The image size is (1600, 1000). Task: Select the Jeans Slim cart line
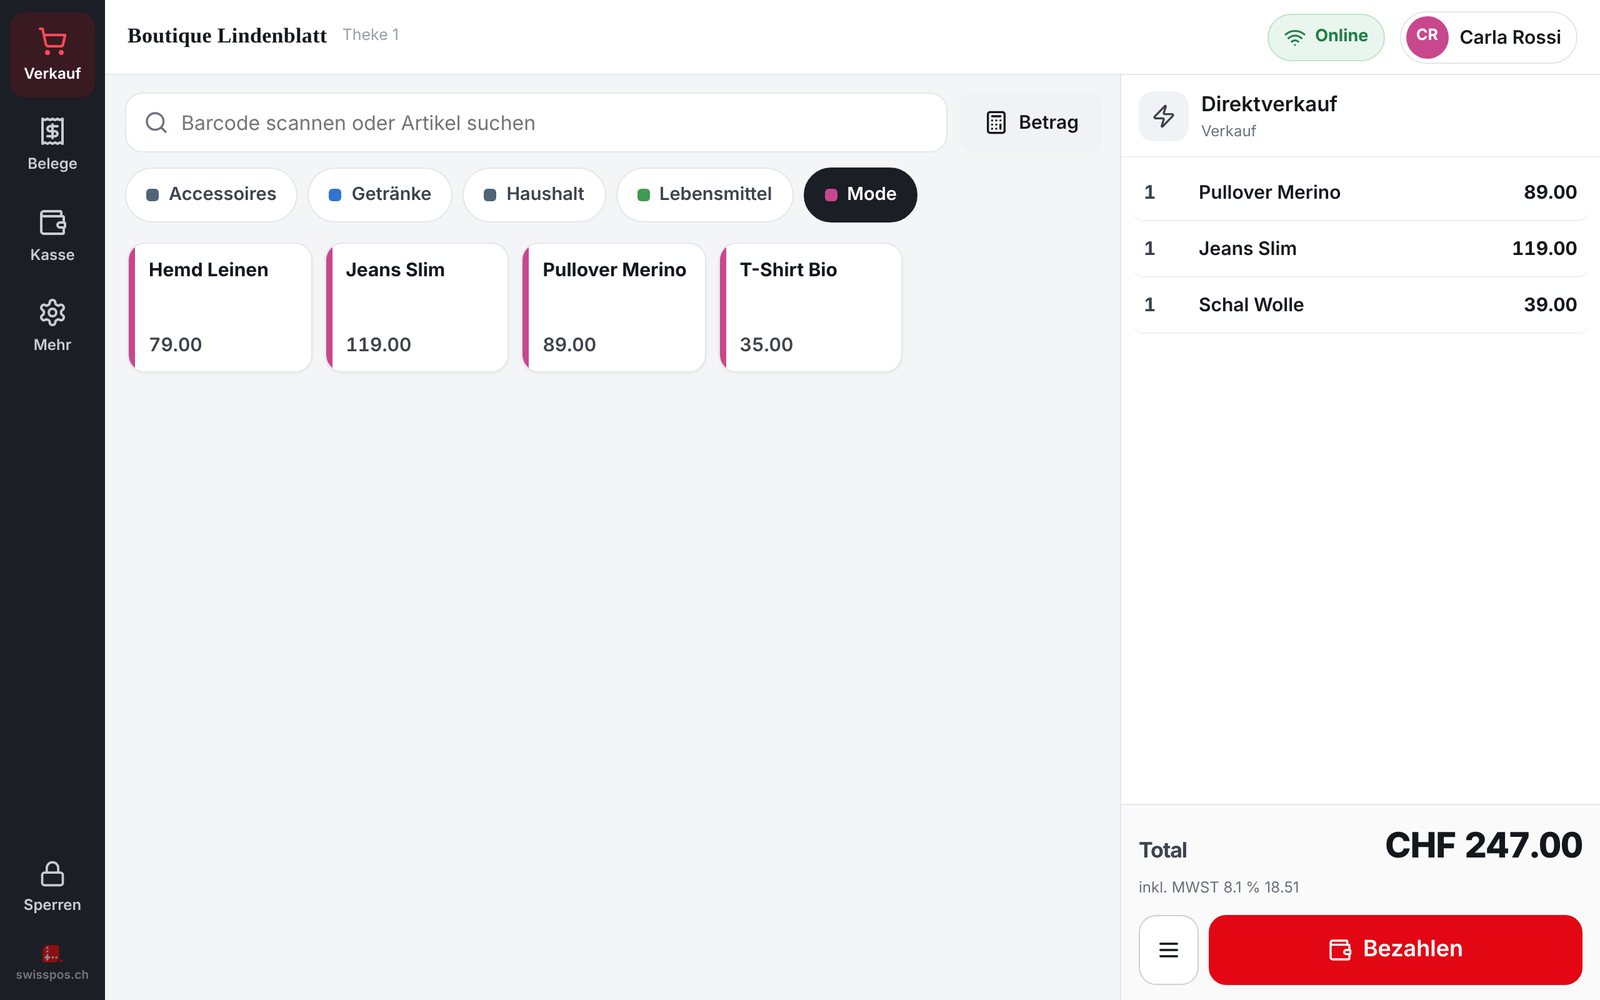pyautogui.click(x=1360, y=248)
